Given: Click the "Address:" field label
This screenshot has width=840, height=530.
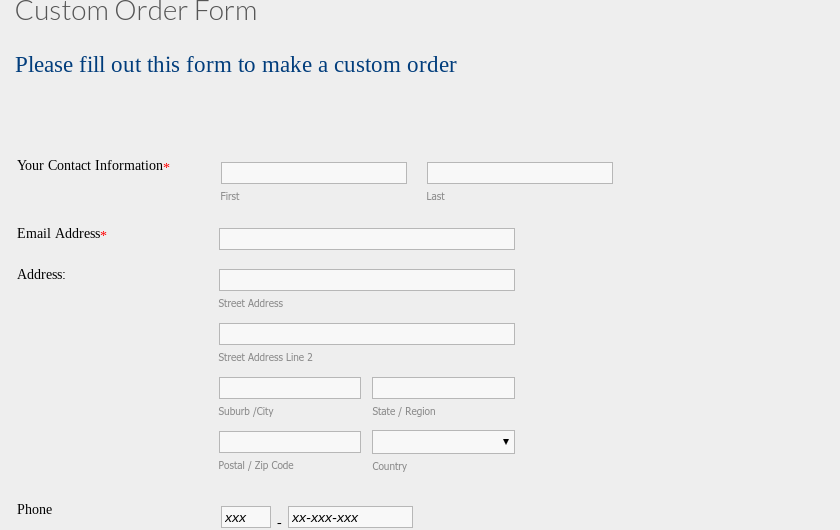Looking at the screenshot, I should pos(41,275).
